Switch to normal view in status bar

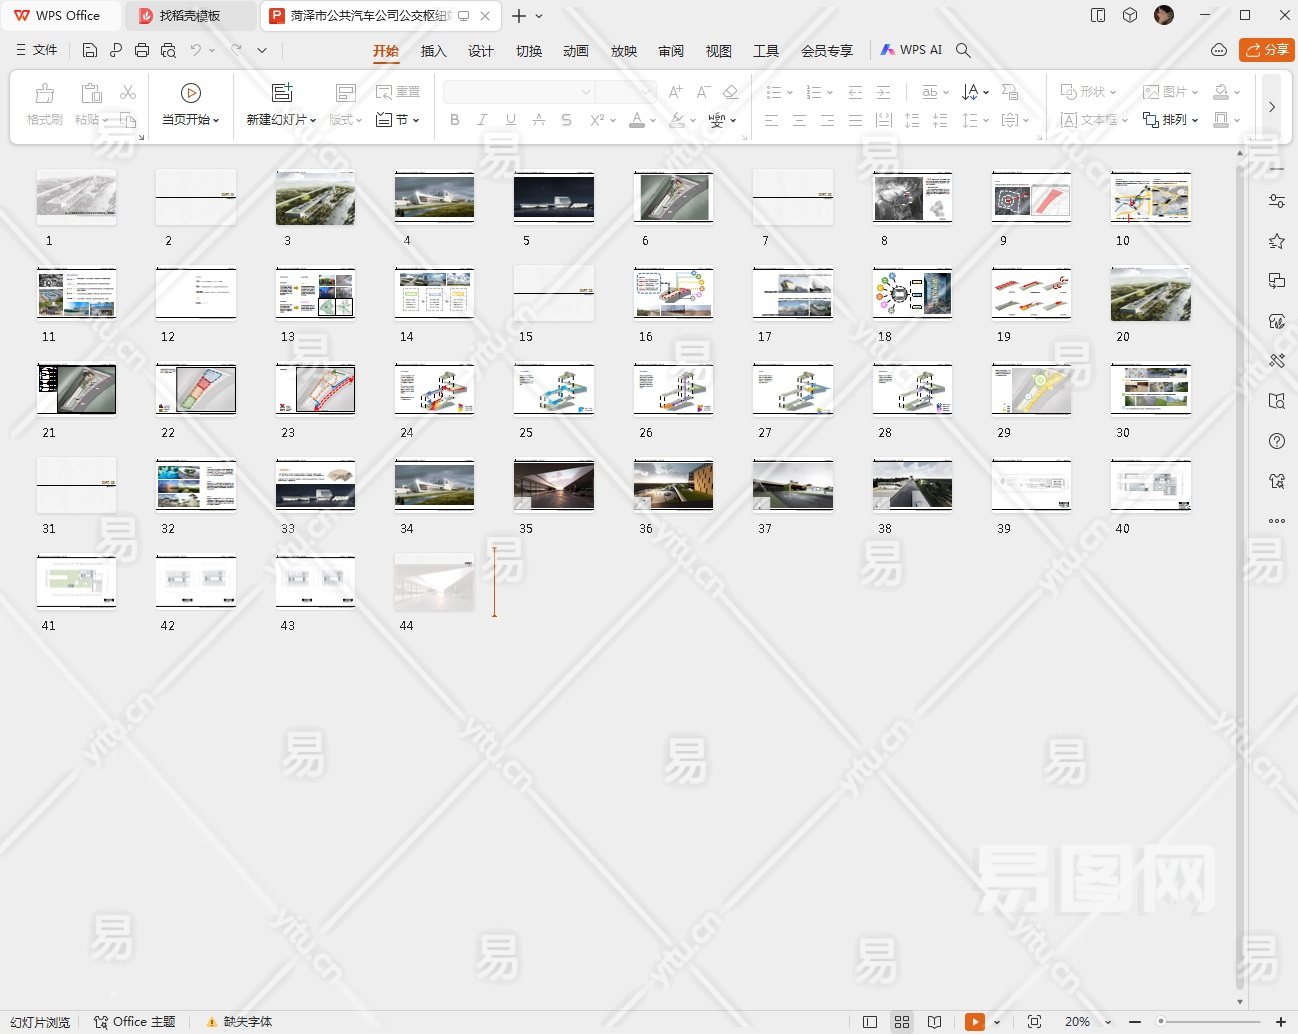[870, 1022]
